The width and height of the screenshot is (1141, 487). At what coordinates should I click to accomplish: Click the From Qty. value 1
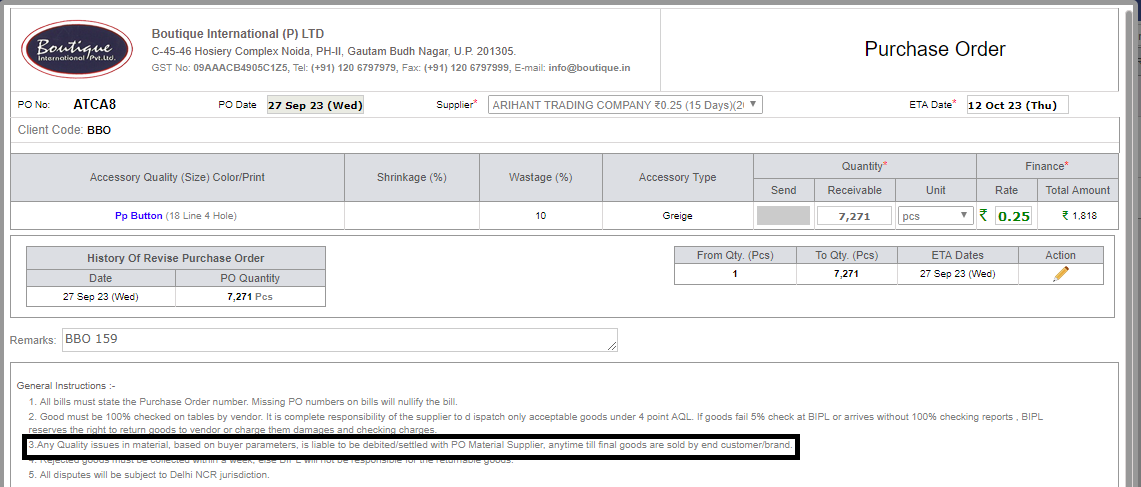tap(735, 274)
